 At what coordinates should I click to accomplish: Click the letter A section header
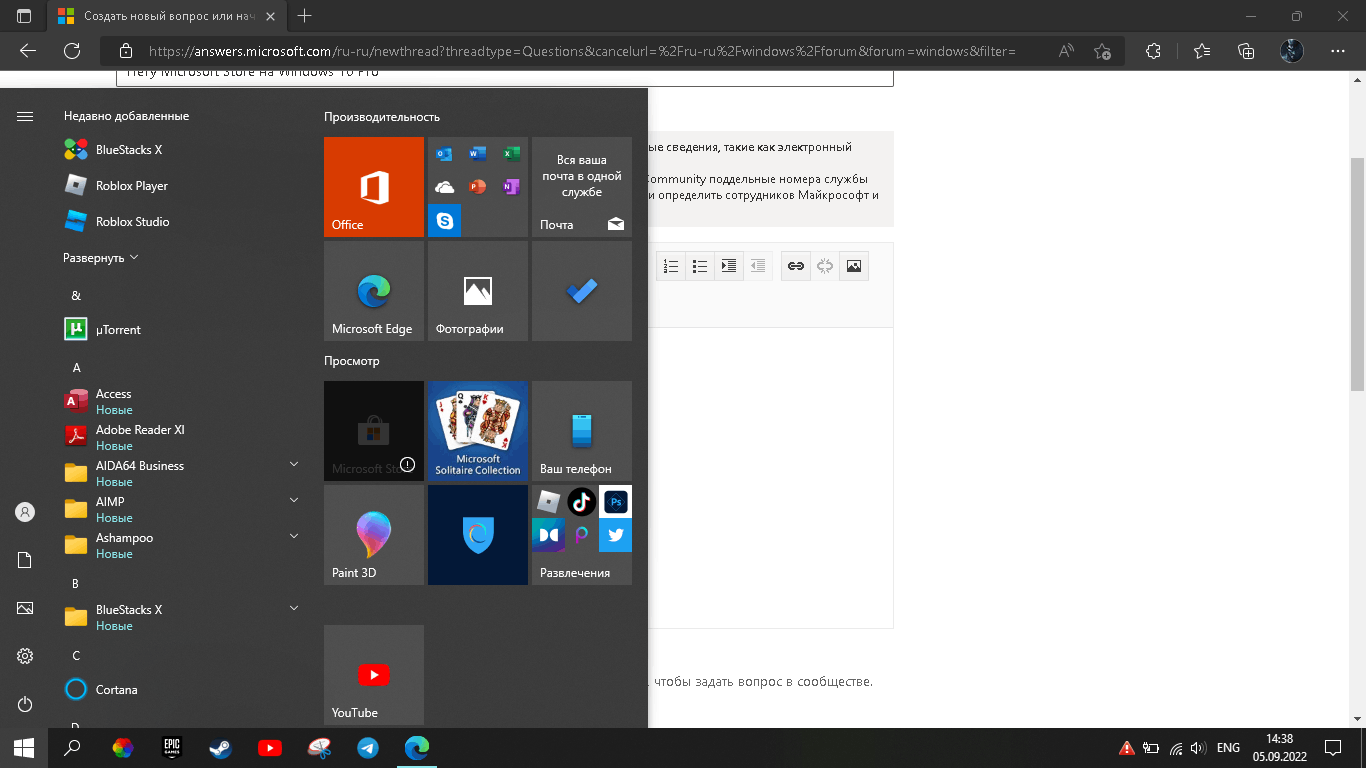coord(76,368)
